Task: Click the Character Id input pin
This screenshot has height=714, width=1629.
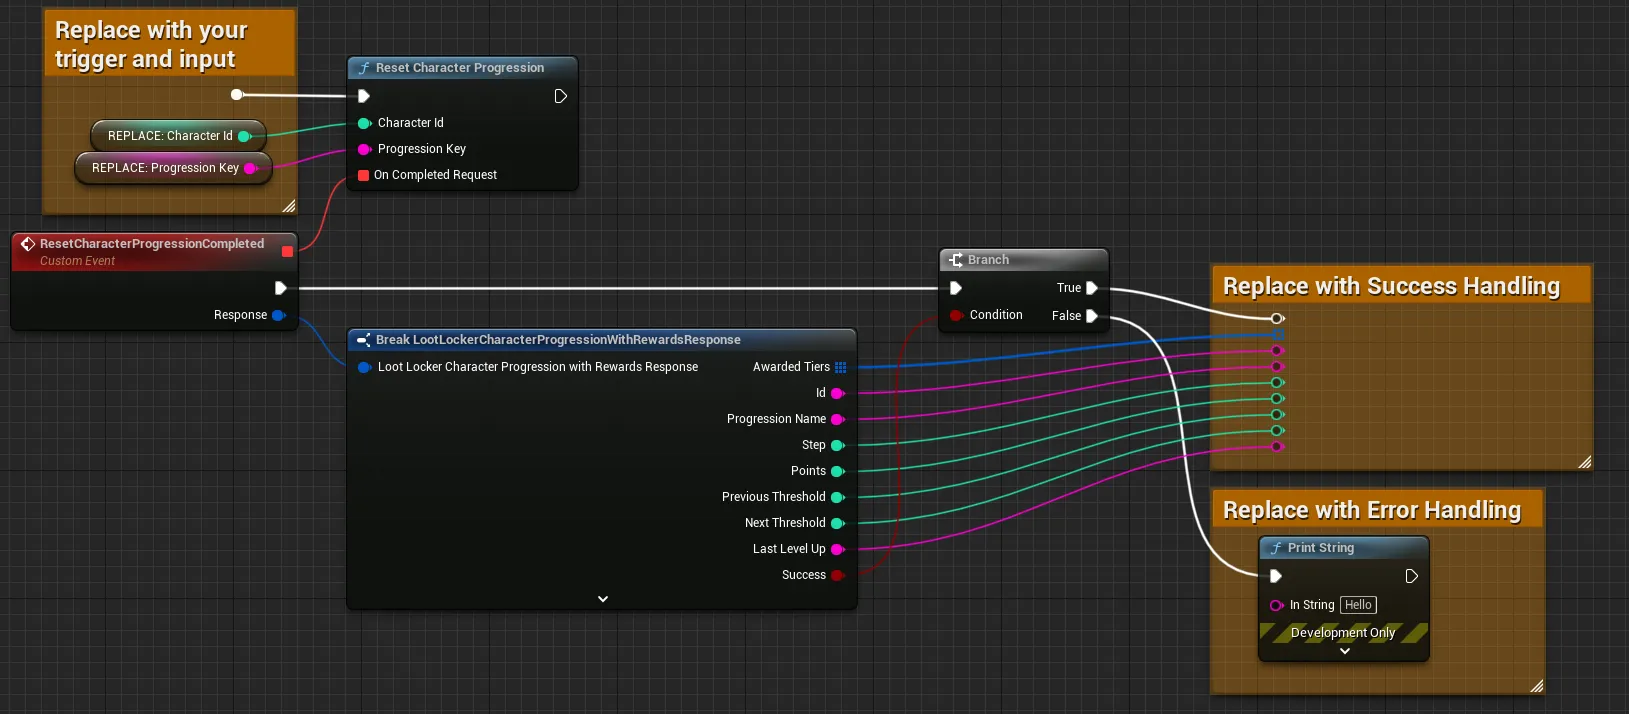Action: [x=365, y=123]
